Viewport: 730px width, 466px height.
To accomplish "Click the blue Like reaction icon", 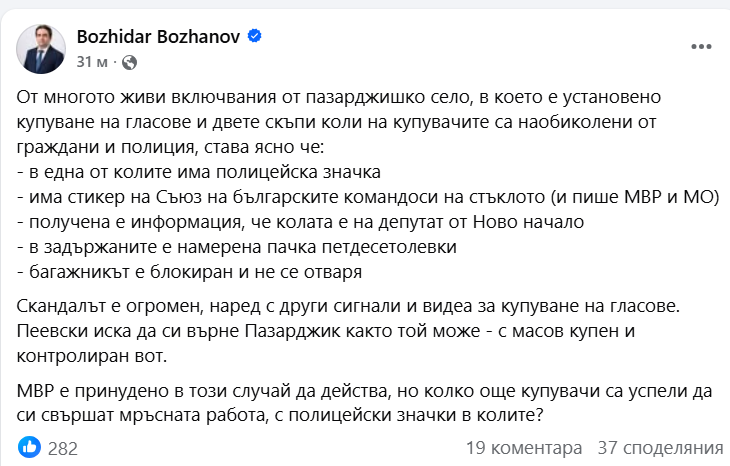I will click(28, 448).
